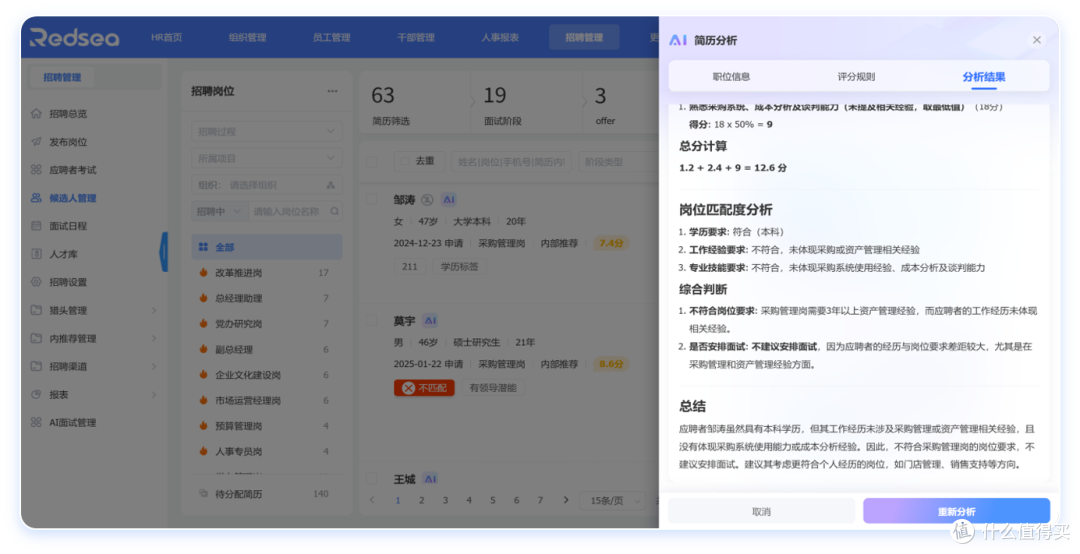Viewport: 1080px width, 554px height.
Task: Select the checkbox for candidate 邹涛
Action: [372, 199]
